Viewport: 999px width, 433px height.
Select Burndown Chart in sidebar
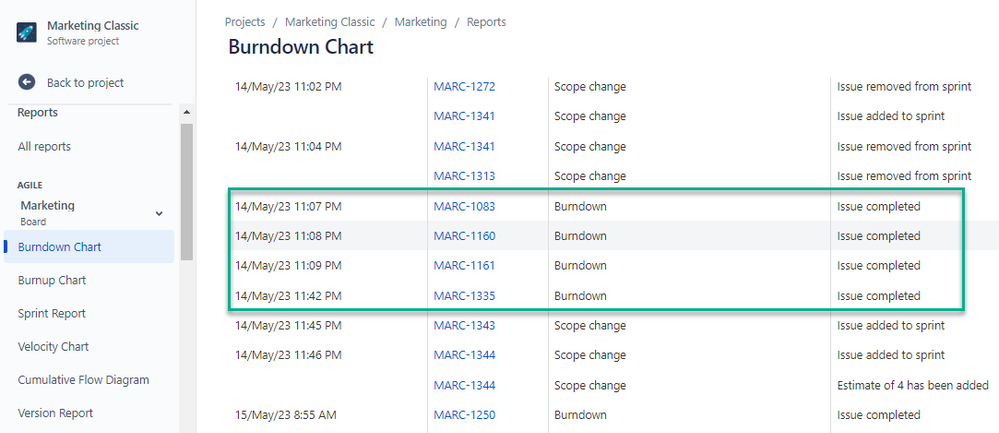pyautogui.click(x=89, y=247)
